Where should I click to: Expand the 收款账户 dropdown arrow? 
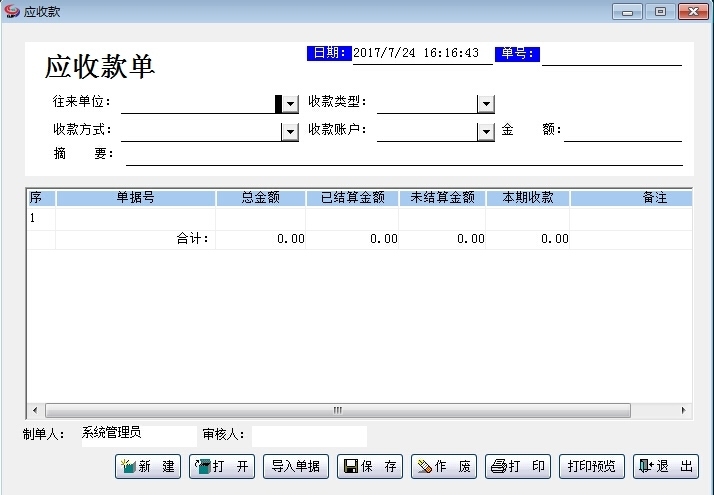tap(486, 132)
